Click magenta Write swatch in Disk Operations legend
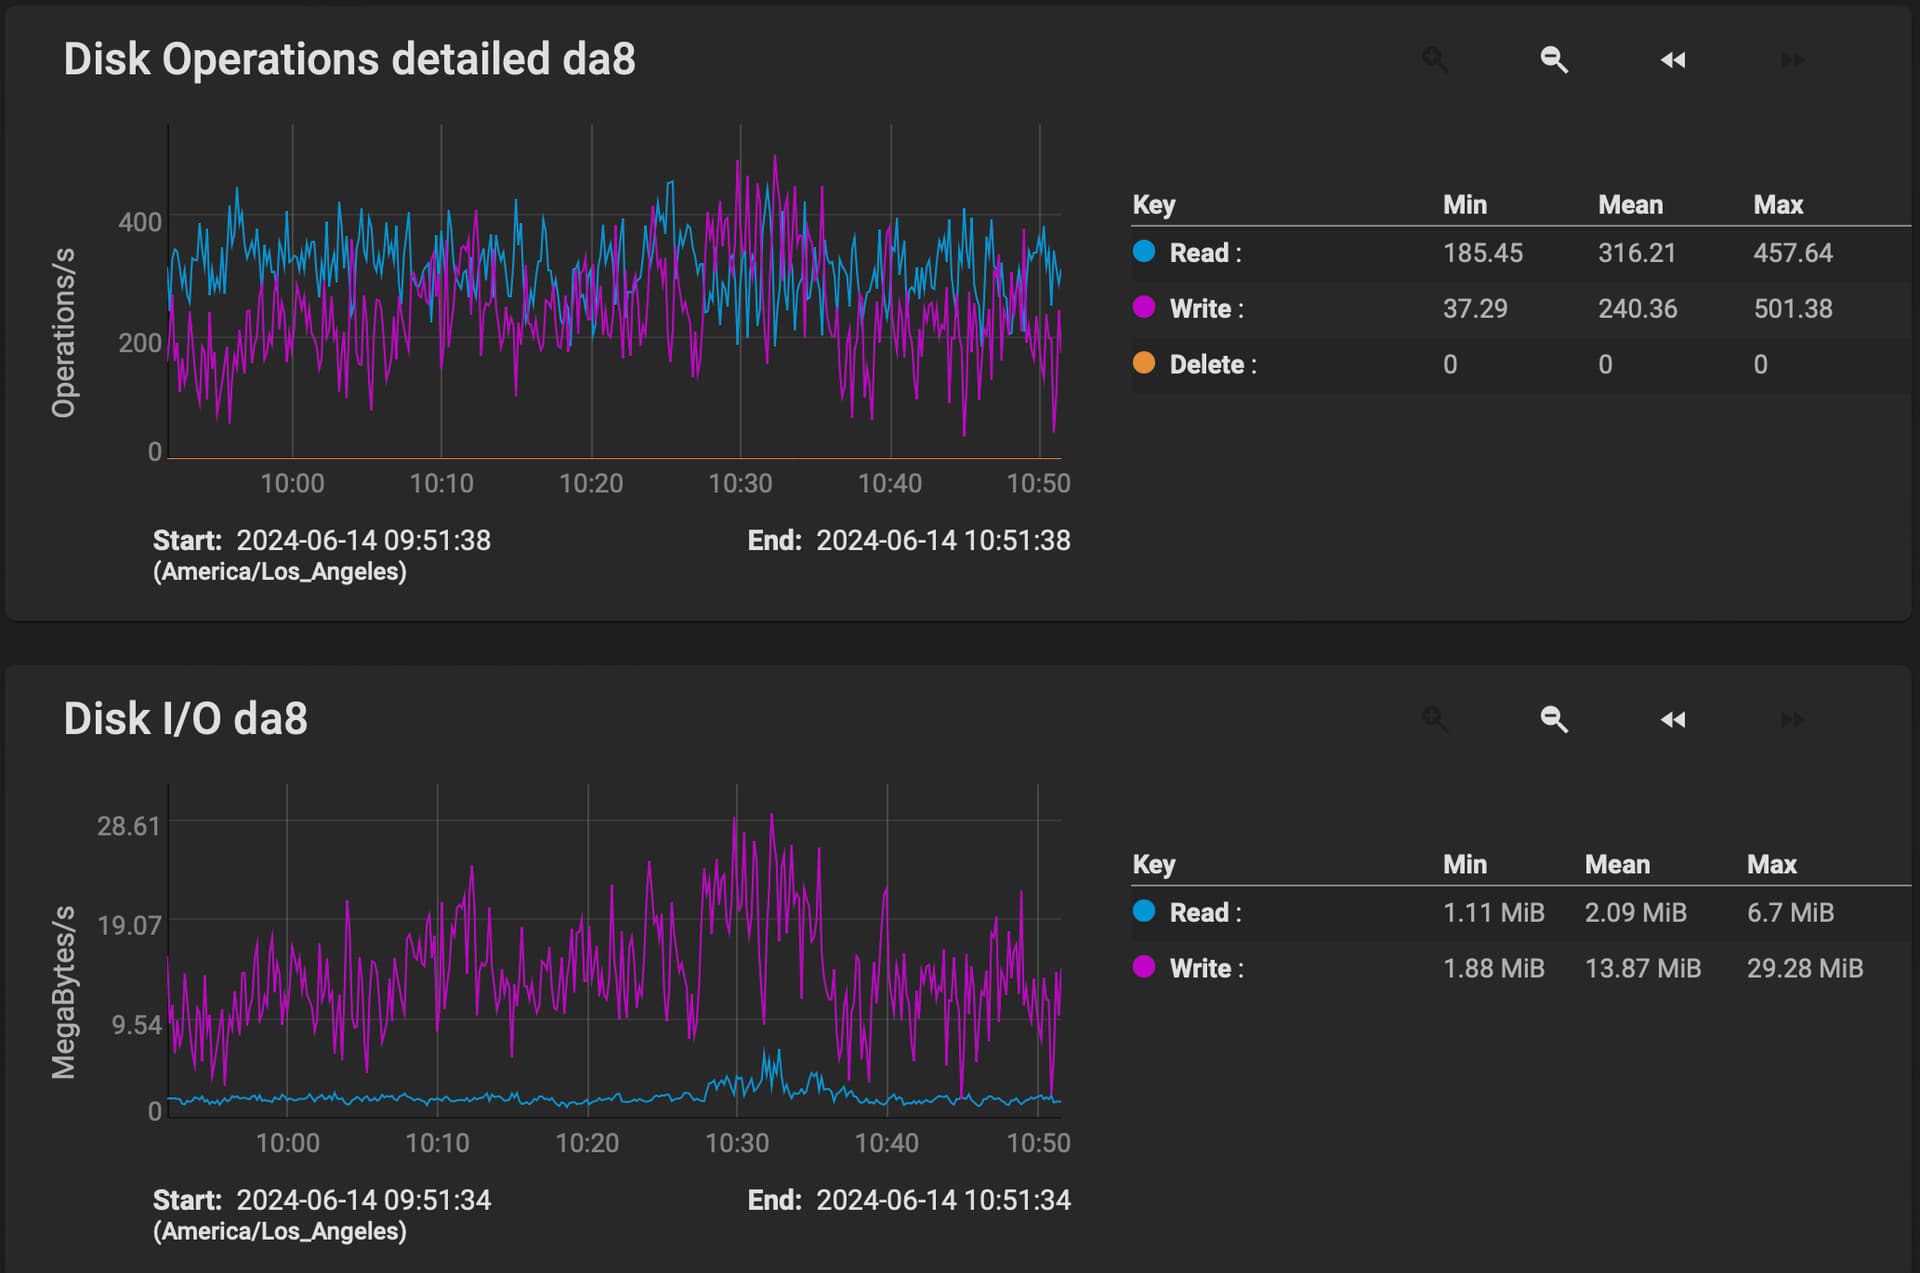 pos(1144,307)
